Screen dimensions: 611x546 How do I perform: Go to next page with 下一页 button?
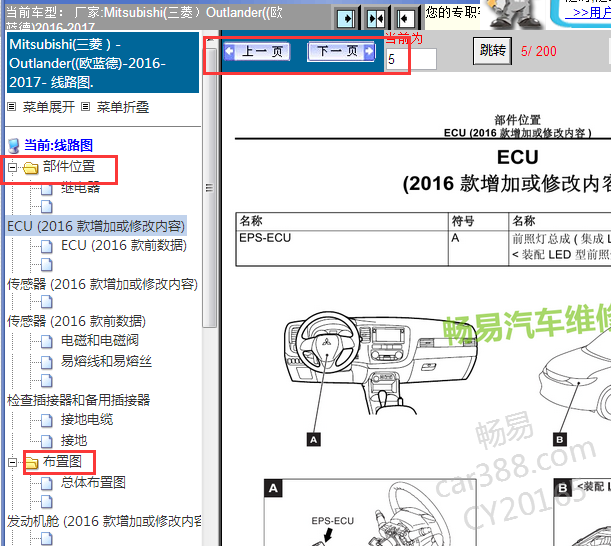(341, 51)
